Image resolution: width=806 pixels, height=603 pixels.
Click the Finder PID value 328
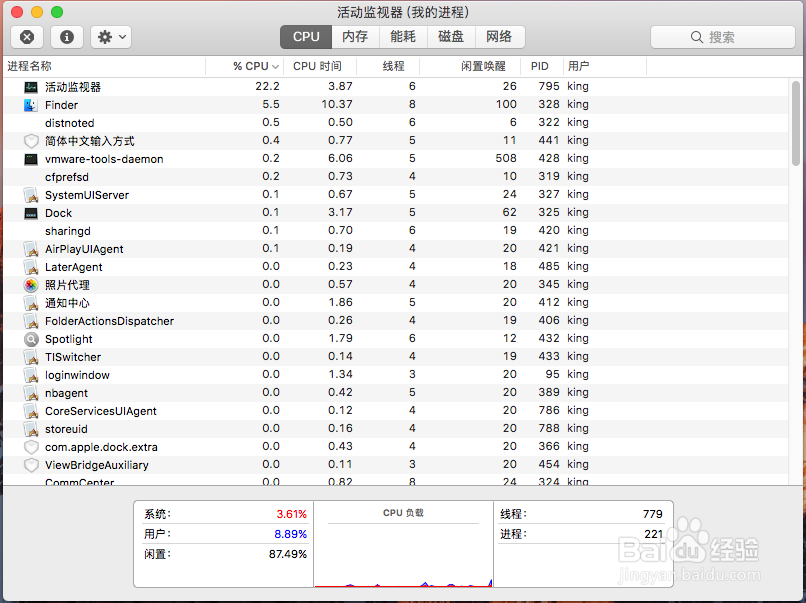tap(548, 104)
